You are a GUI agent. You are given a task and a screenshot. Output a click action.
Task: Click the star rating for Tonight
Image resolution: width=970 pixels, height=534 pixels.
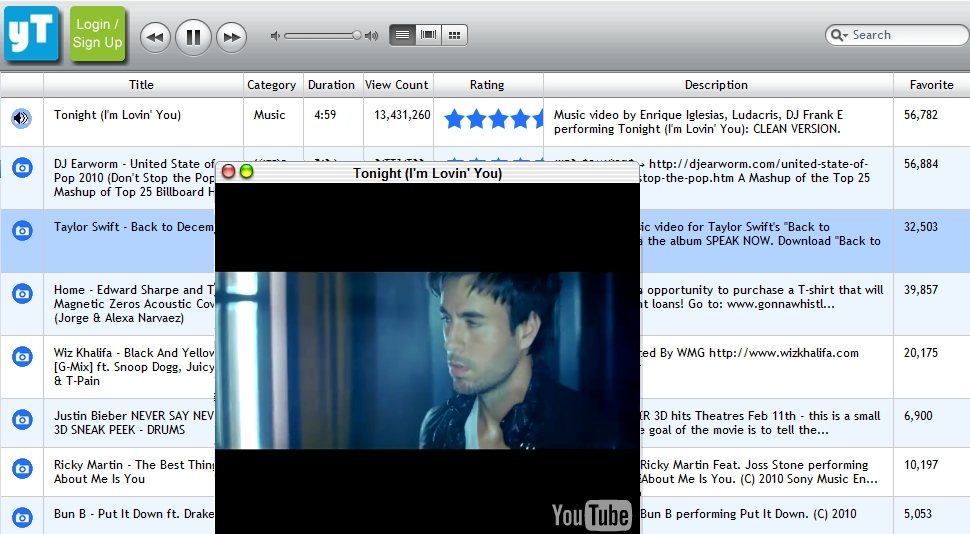(494, 118)
